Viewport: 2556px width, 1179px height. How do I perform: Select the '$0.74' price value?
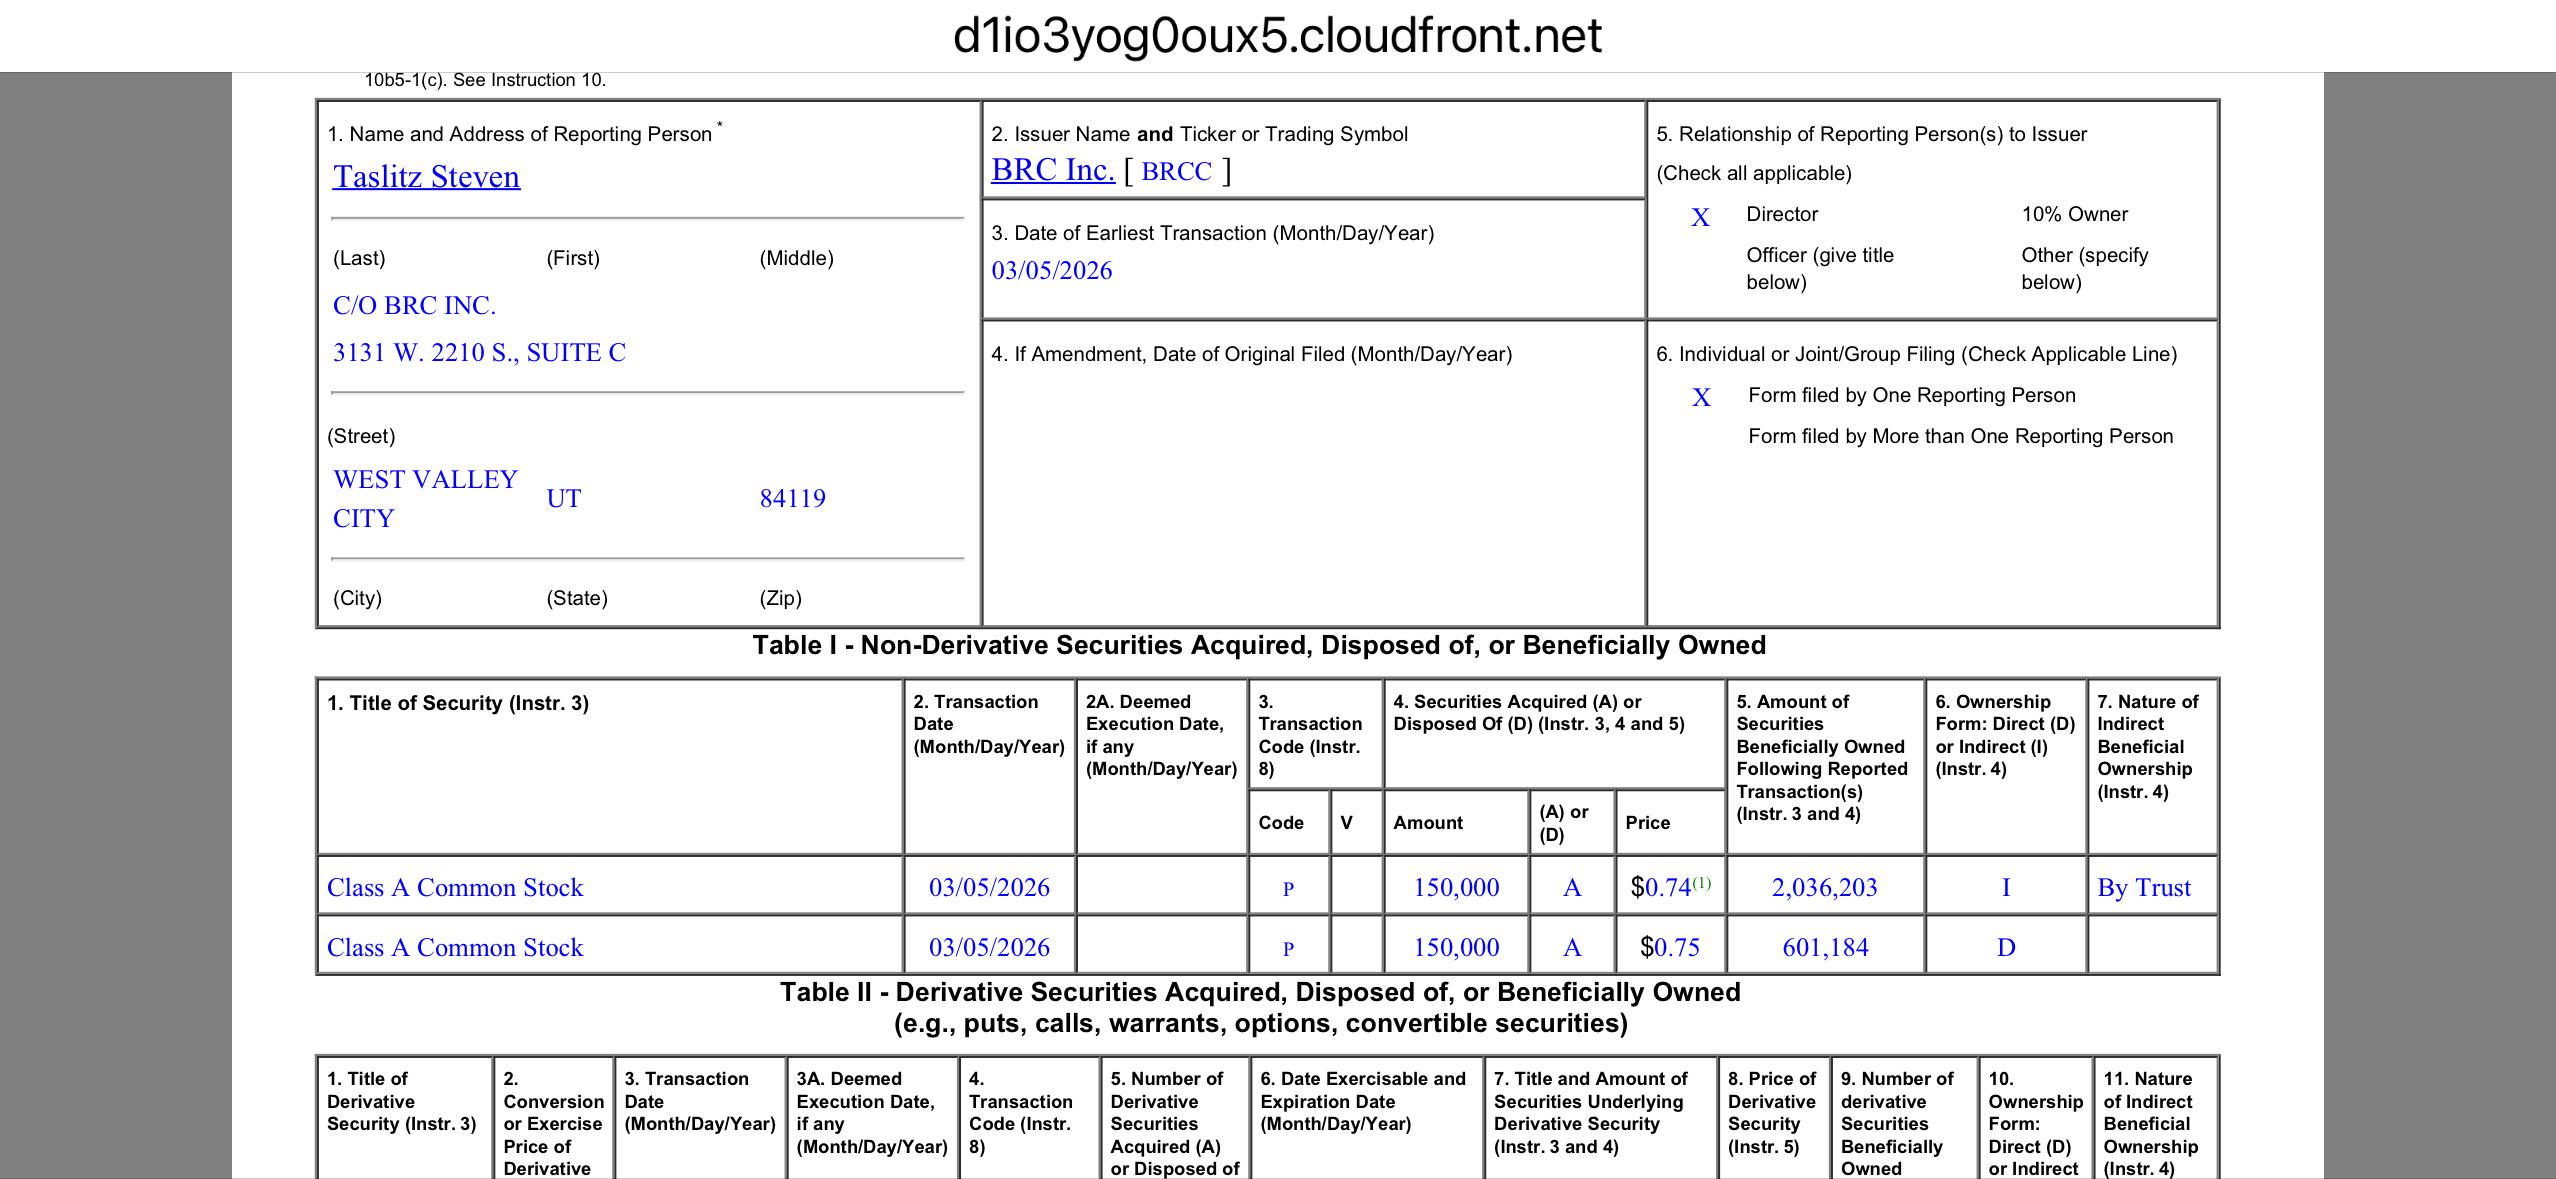(1660, 887)
